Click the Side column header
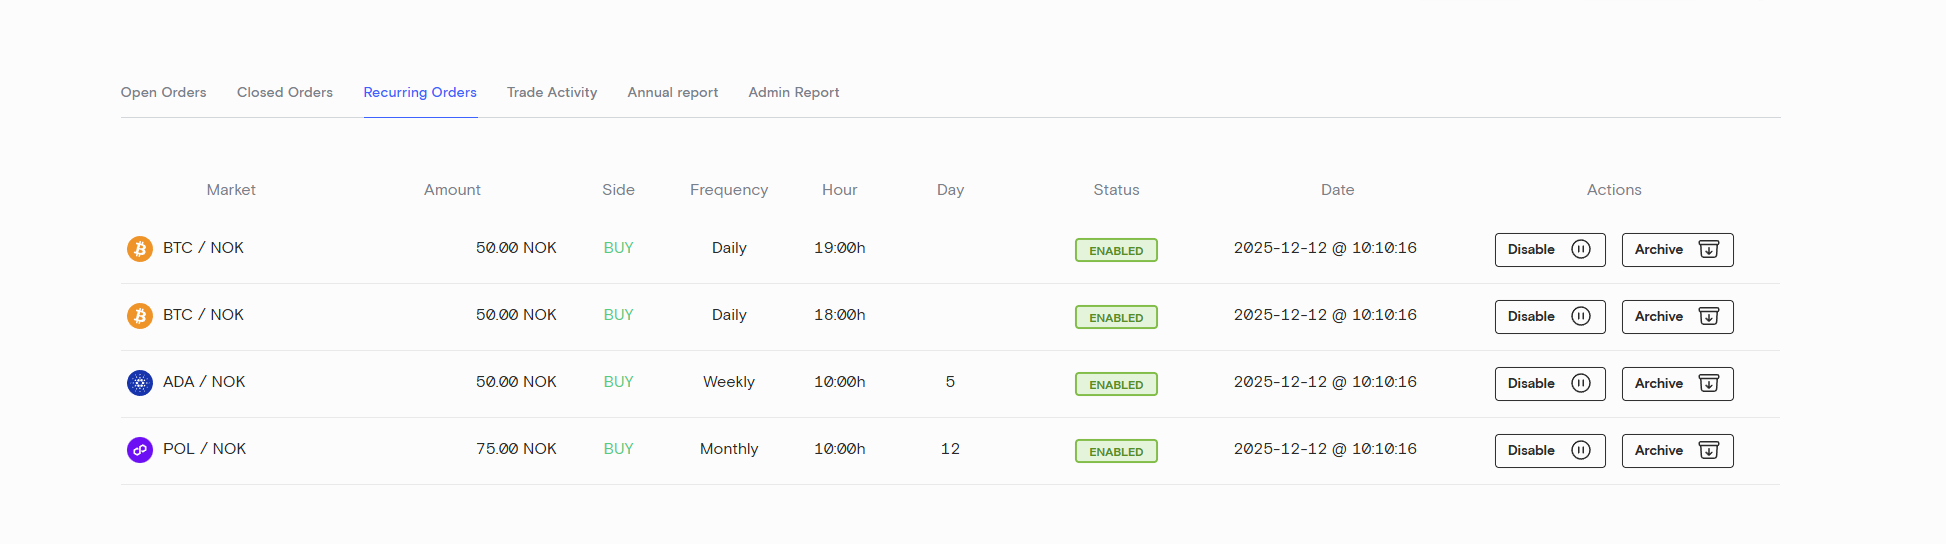 point(618,190)
